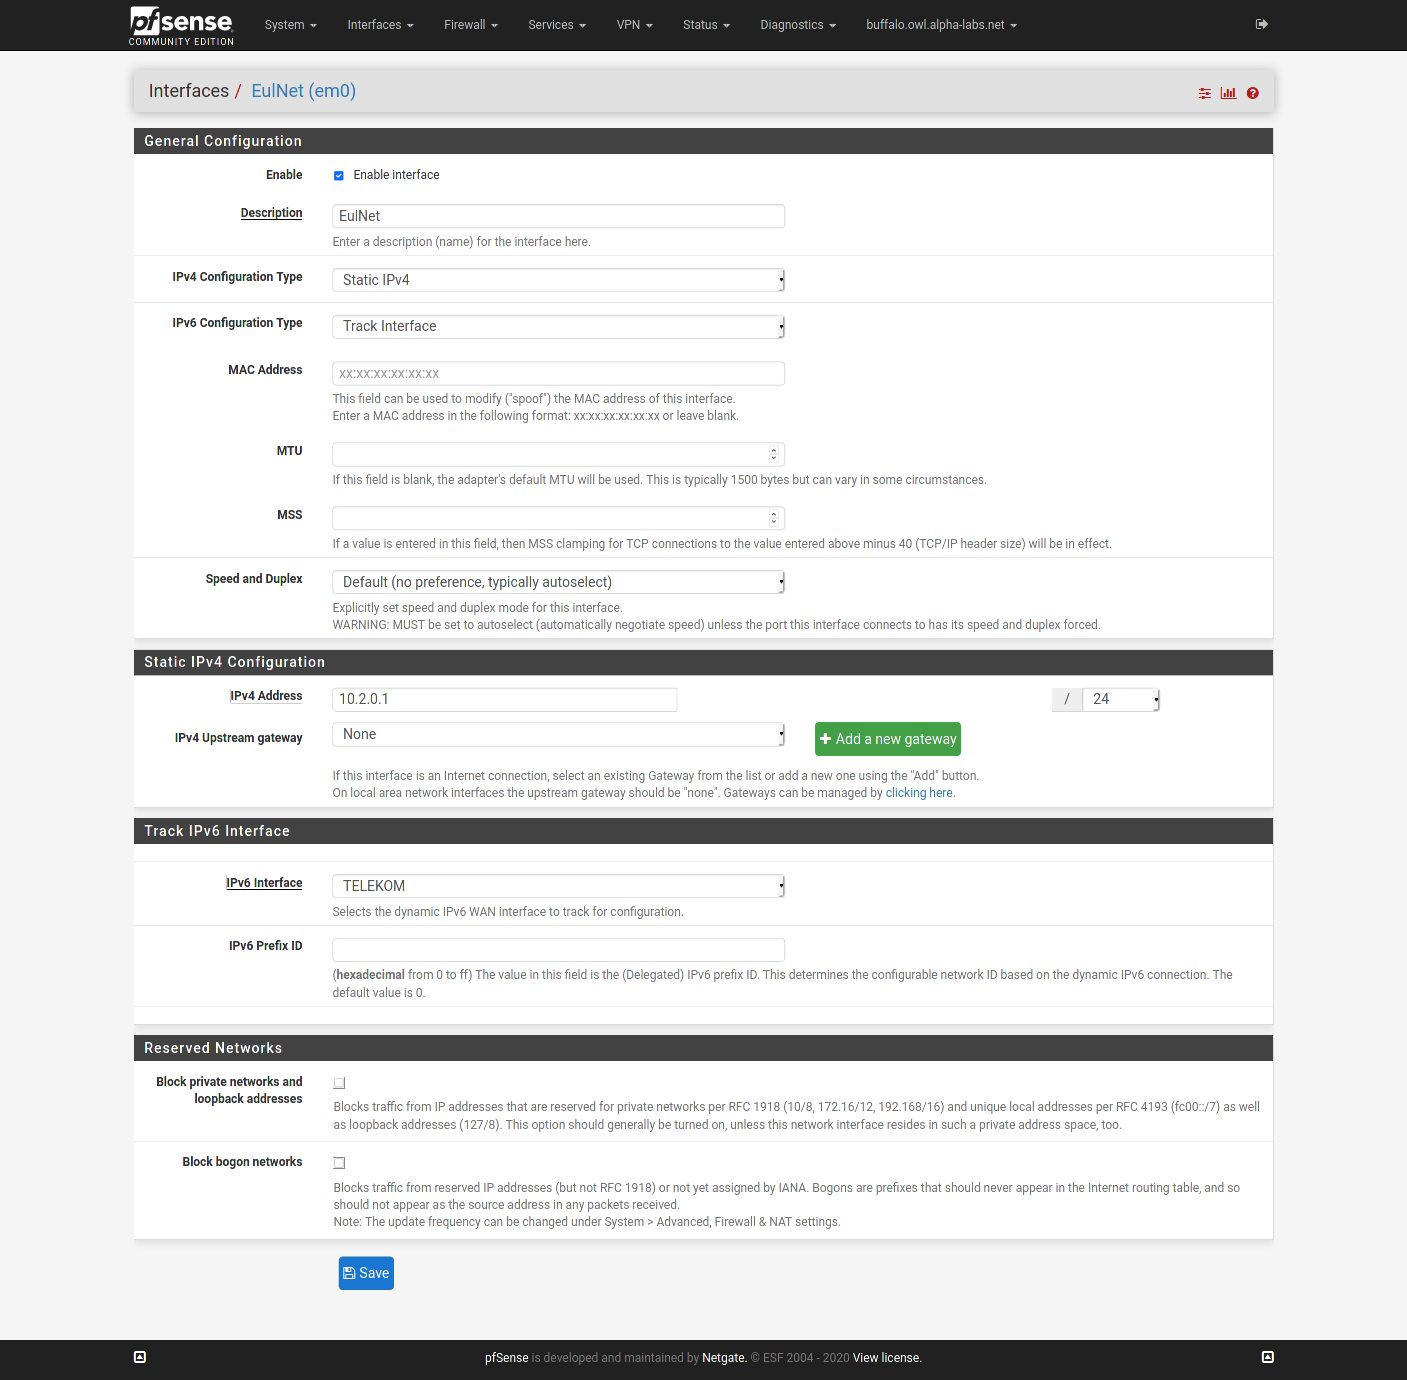Check Block bogon networks
This screenshot has width=1407, height=1380.
(340, 1163)
